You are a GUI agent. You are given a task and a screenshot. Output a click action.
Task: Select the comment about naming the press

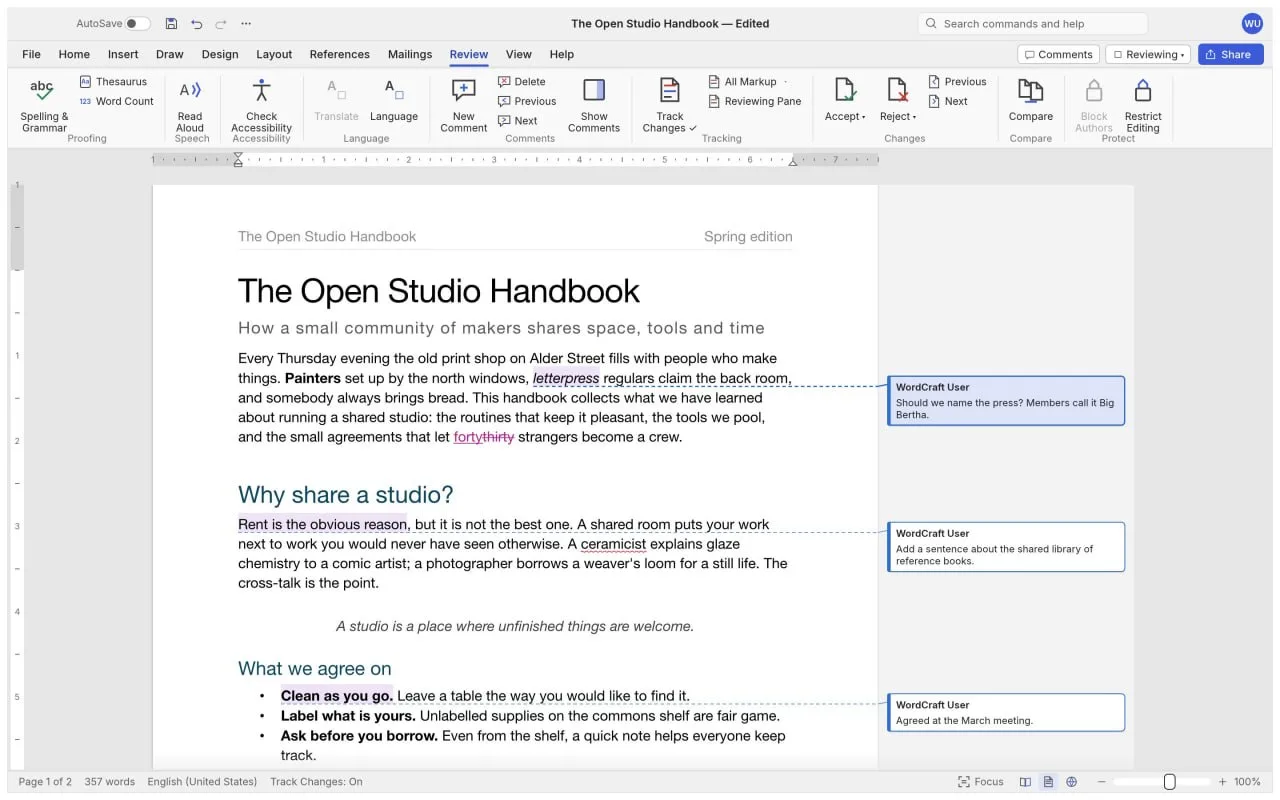[x=1006, y=401]
